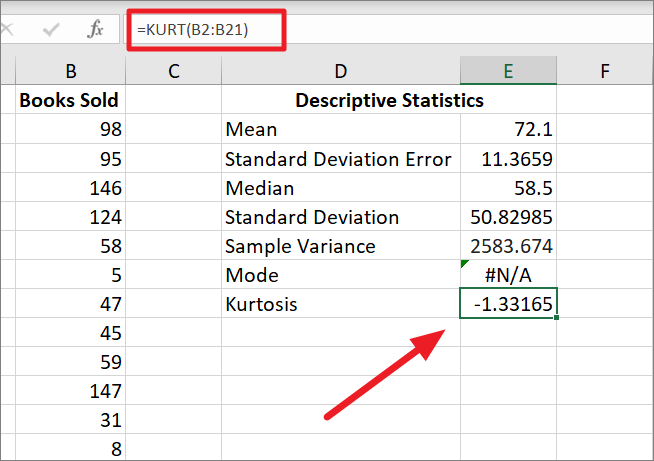Click the Enter checkmark icon in formula bar

click(x=51, y=30)
